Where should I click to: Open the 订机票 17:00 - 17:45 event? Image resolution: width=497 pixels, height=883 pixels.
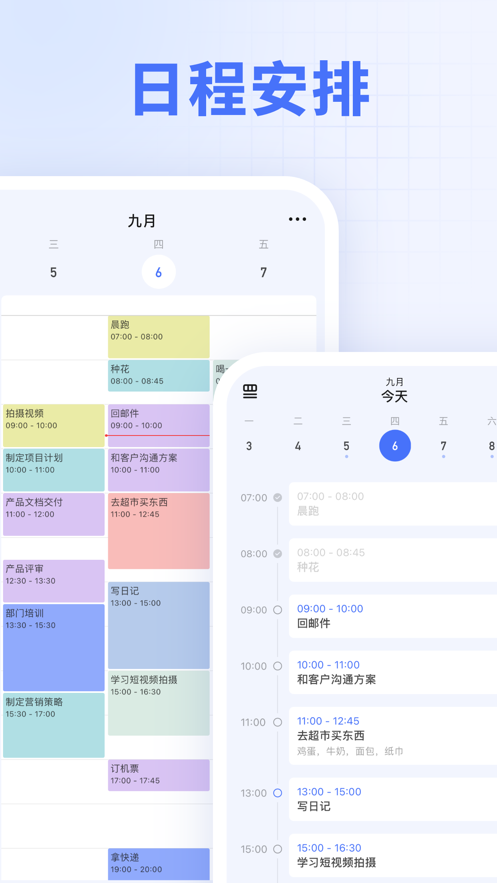pos(159,775)
